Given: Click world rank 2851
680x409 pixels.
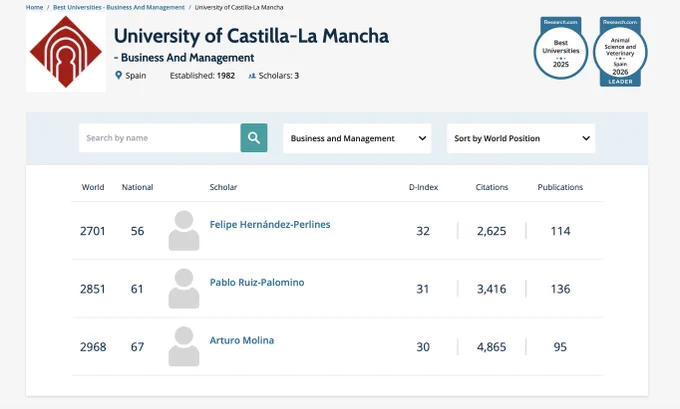Looking at the screenshot, I should pyautogui.click(x=93, y=289).
